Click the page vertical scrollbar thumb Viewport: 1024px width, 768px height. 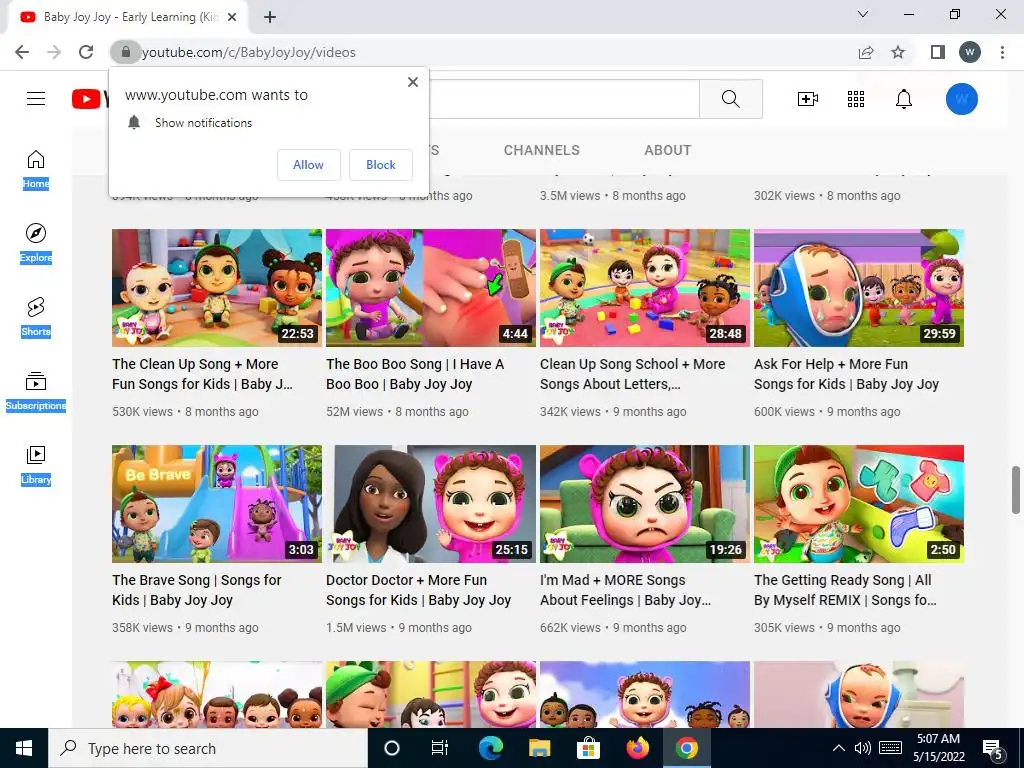(x=1016, y=490)
